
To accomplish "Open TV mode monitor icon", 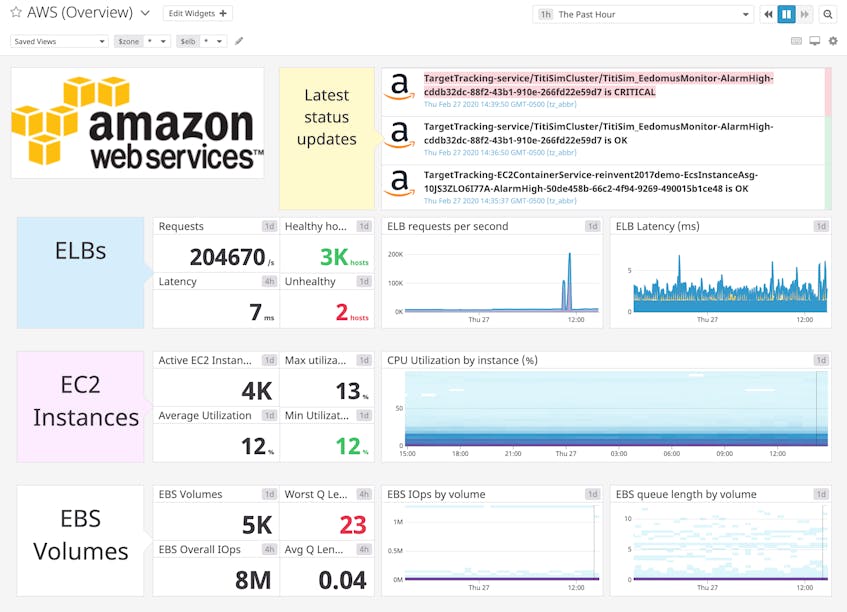I will [815, 41].
